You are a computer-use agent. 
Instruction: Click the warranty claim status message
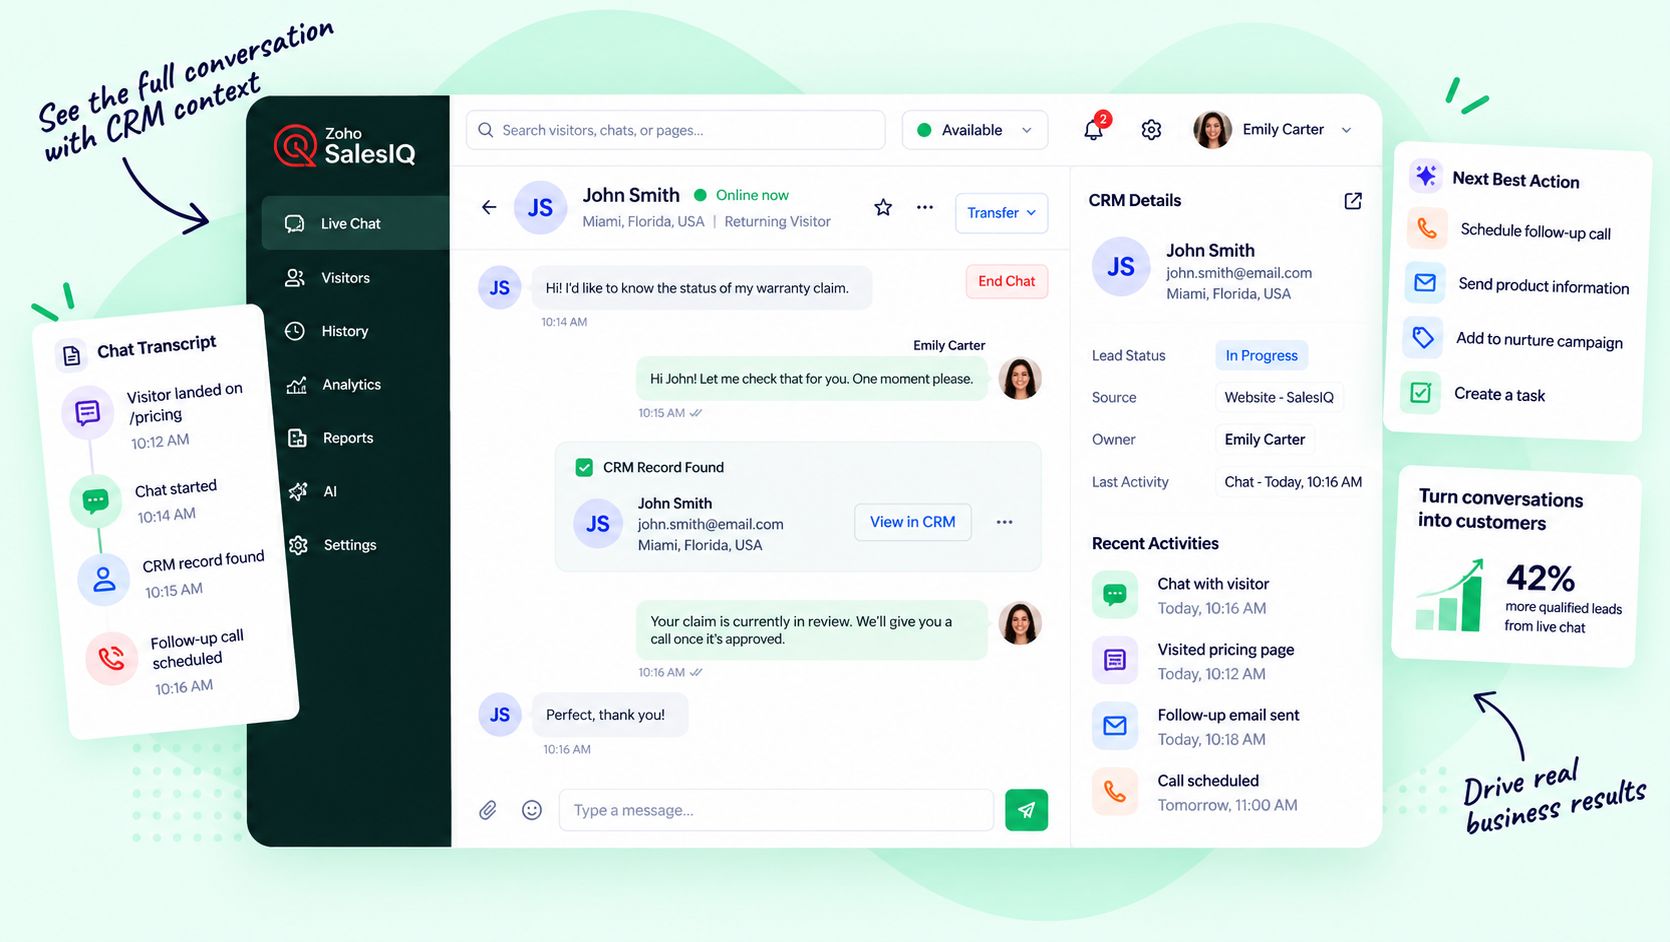point(702,288)
